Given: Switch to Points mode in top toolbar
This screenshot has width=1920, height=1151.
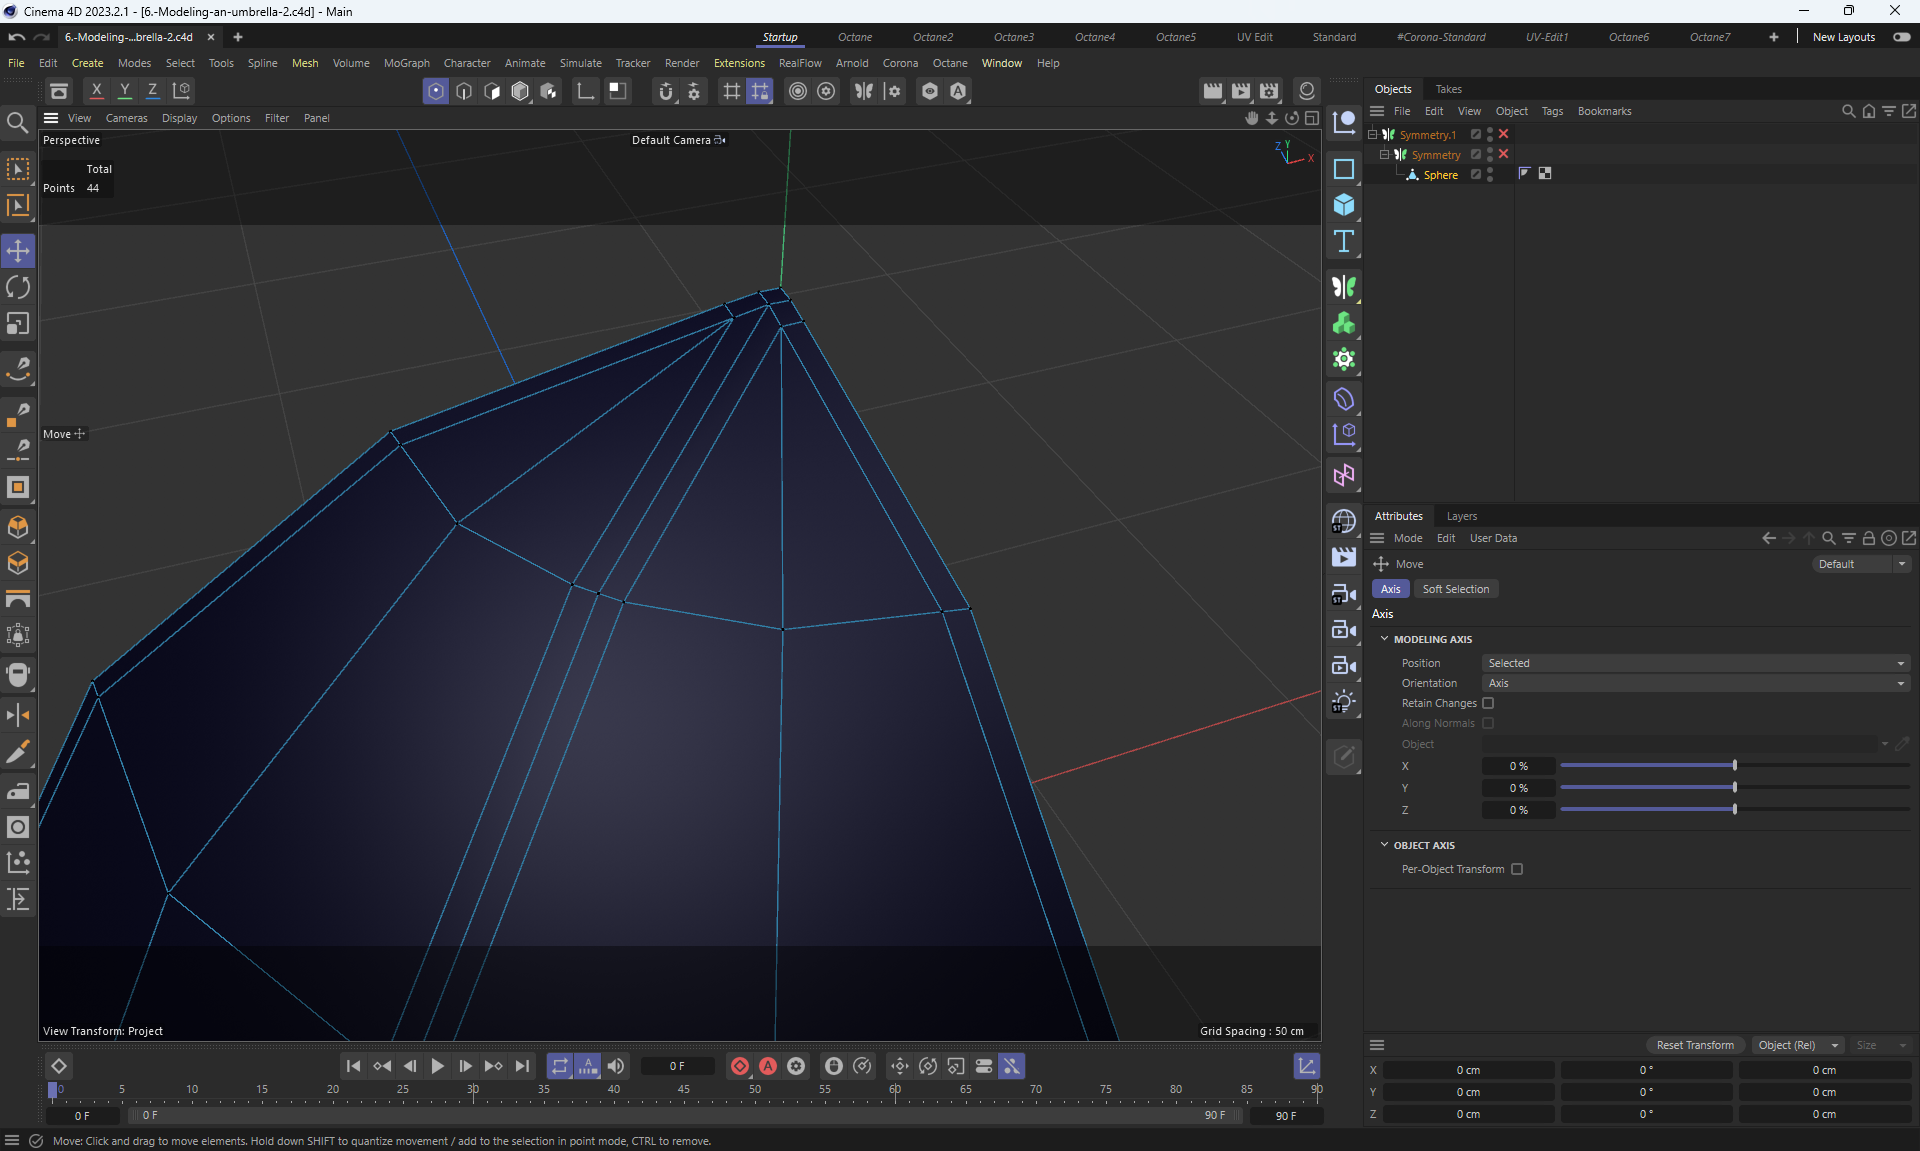Looking at the screenshot, I should [x=436, y=91].
